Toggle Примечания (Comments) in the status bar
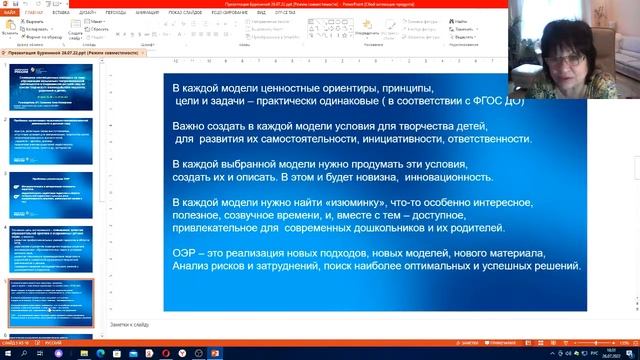This screenshot has width=640, height=360. (500, 343)
